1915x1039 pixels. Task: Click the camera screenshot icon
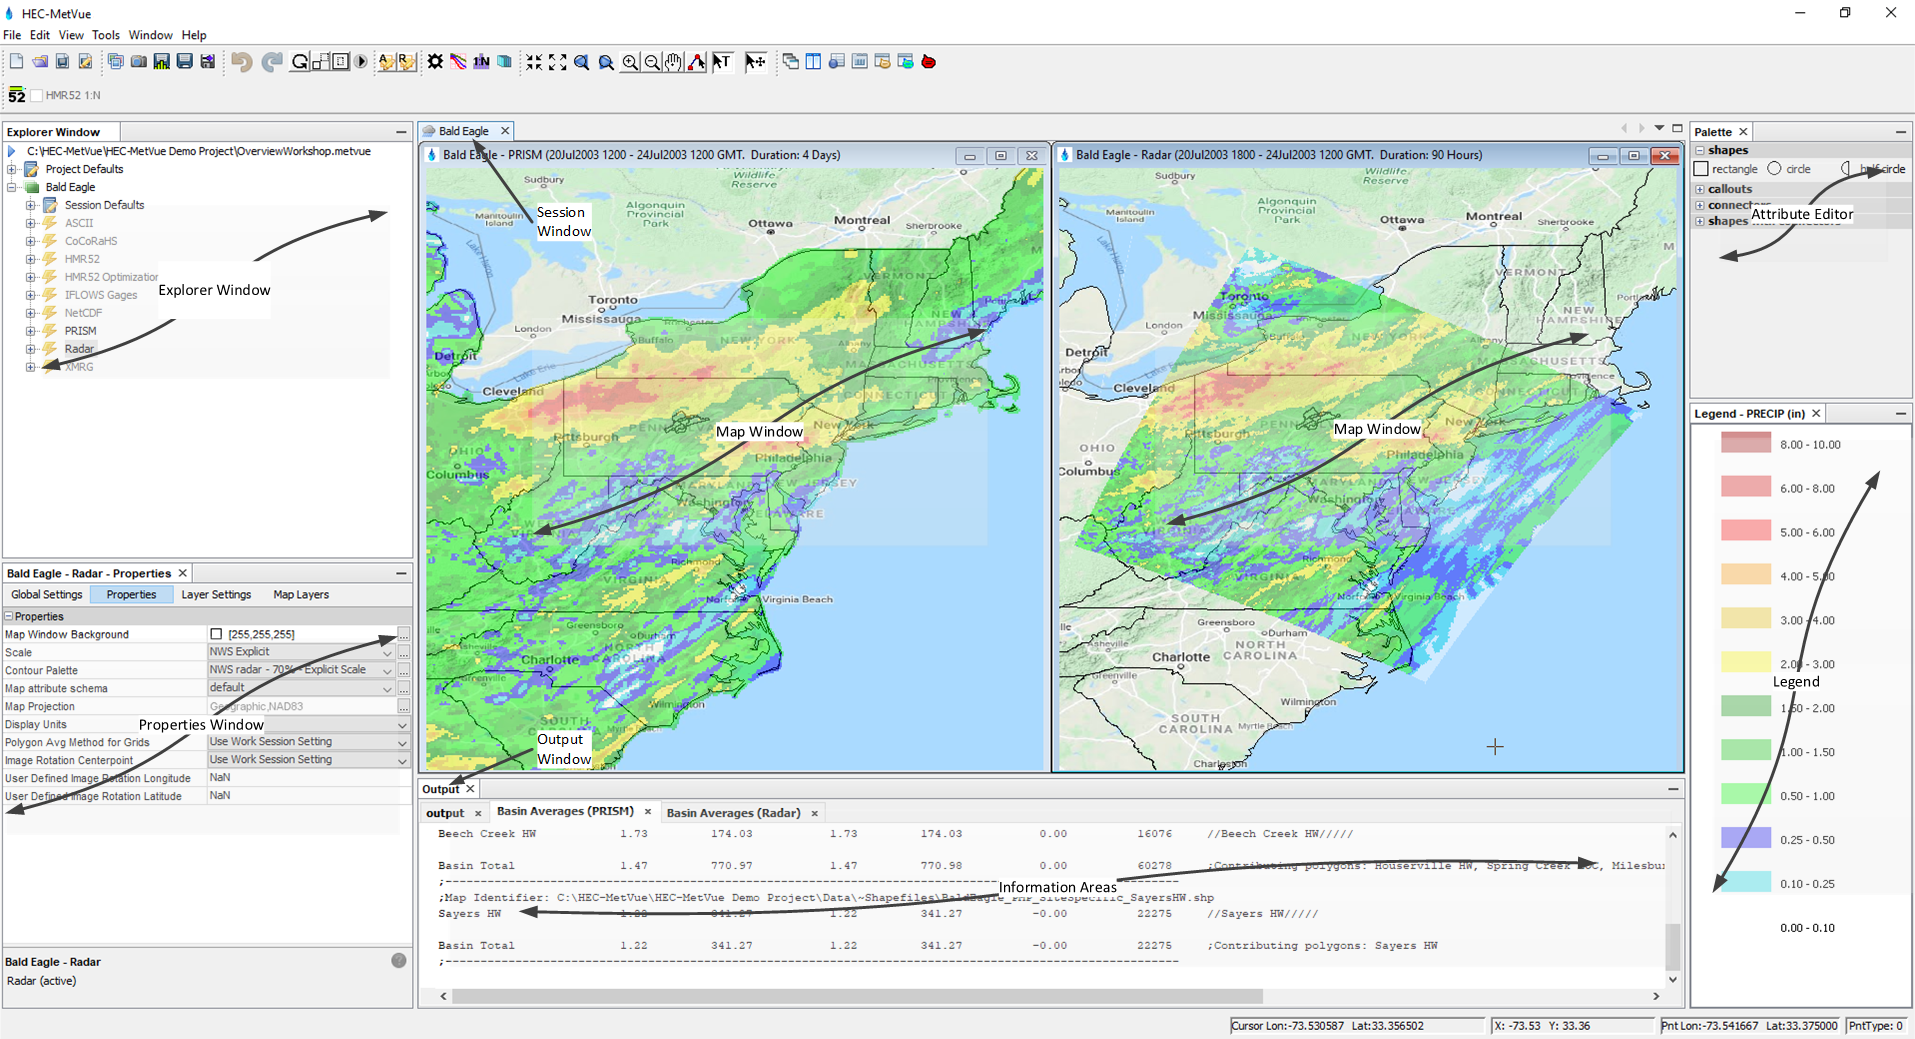click(139, 62)
